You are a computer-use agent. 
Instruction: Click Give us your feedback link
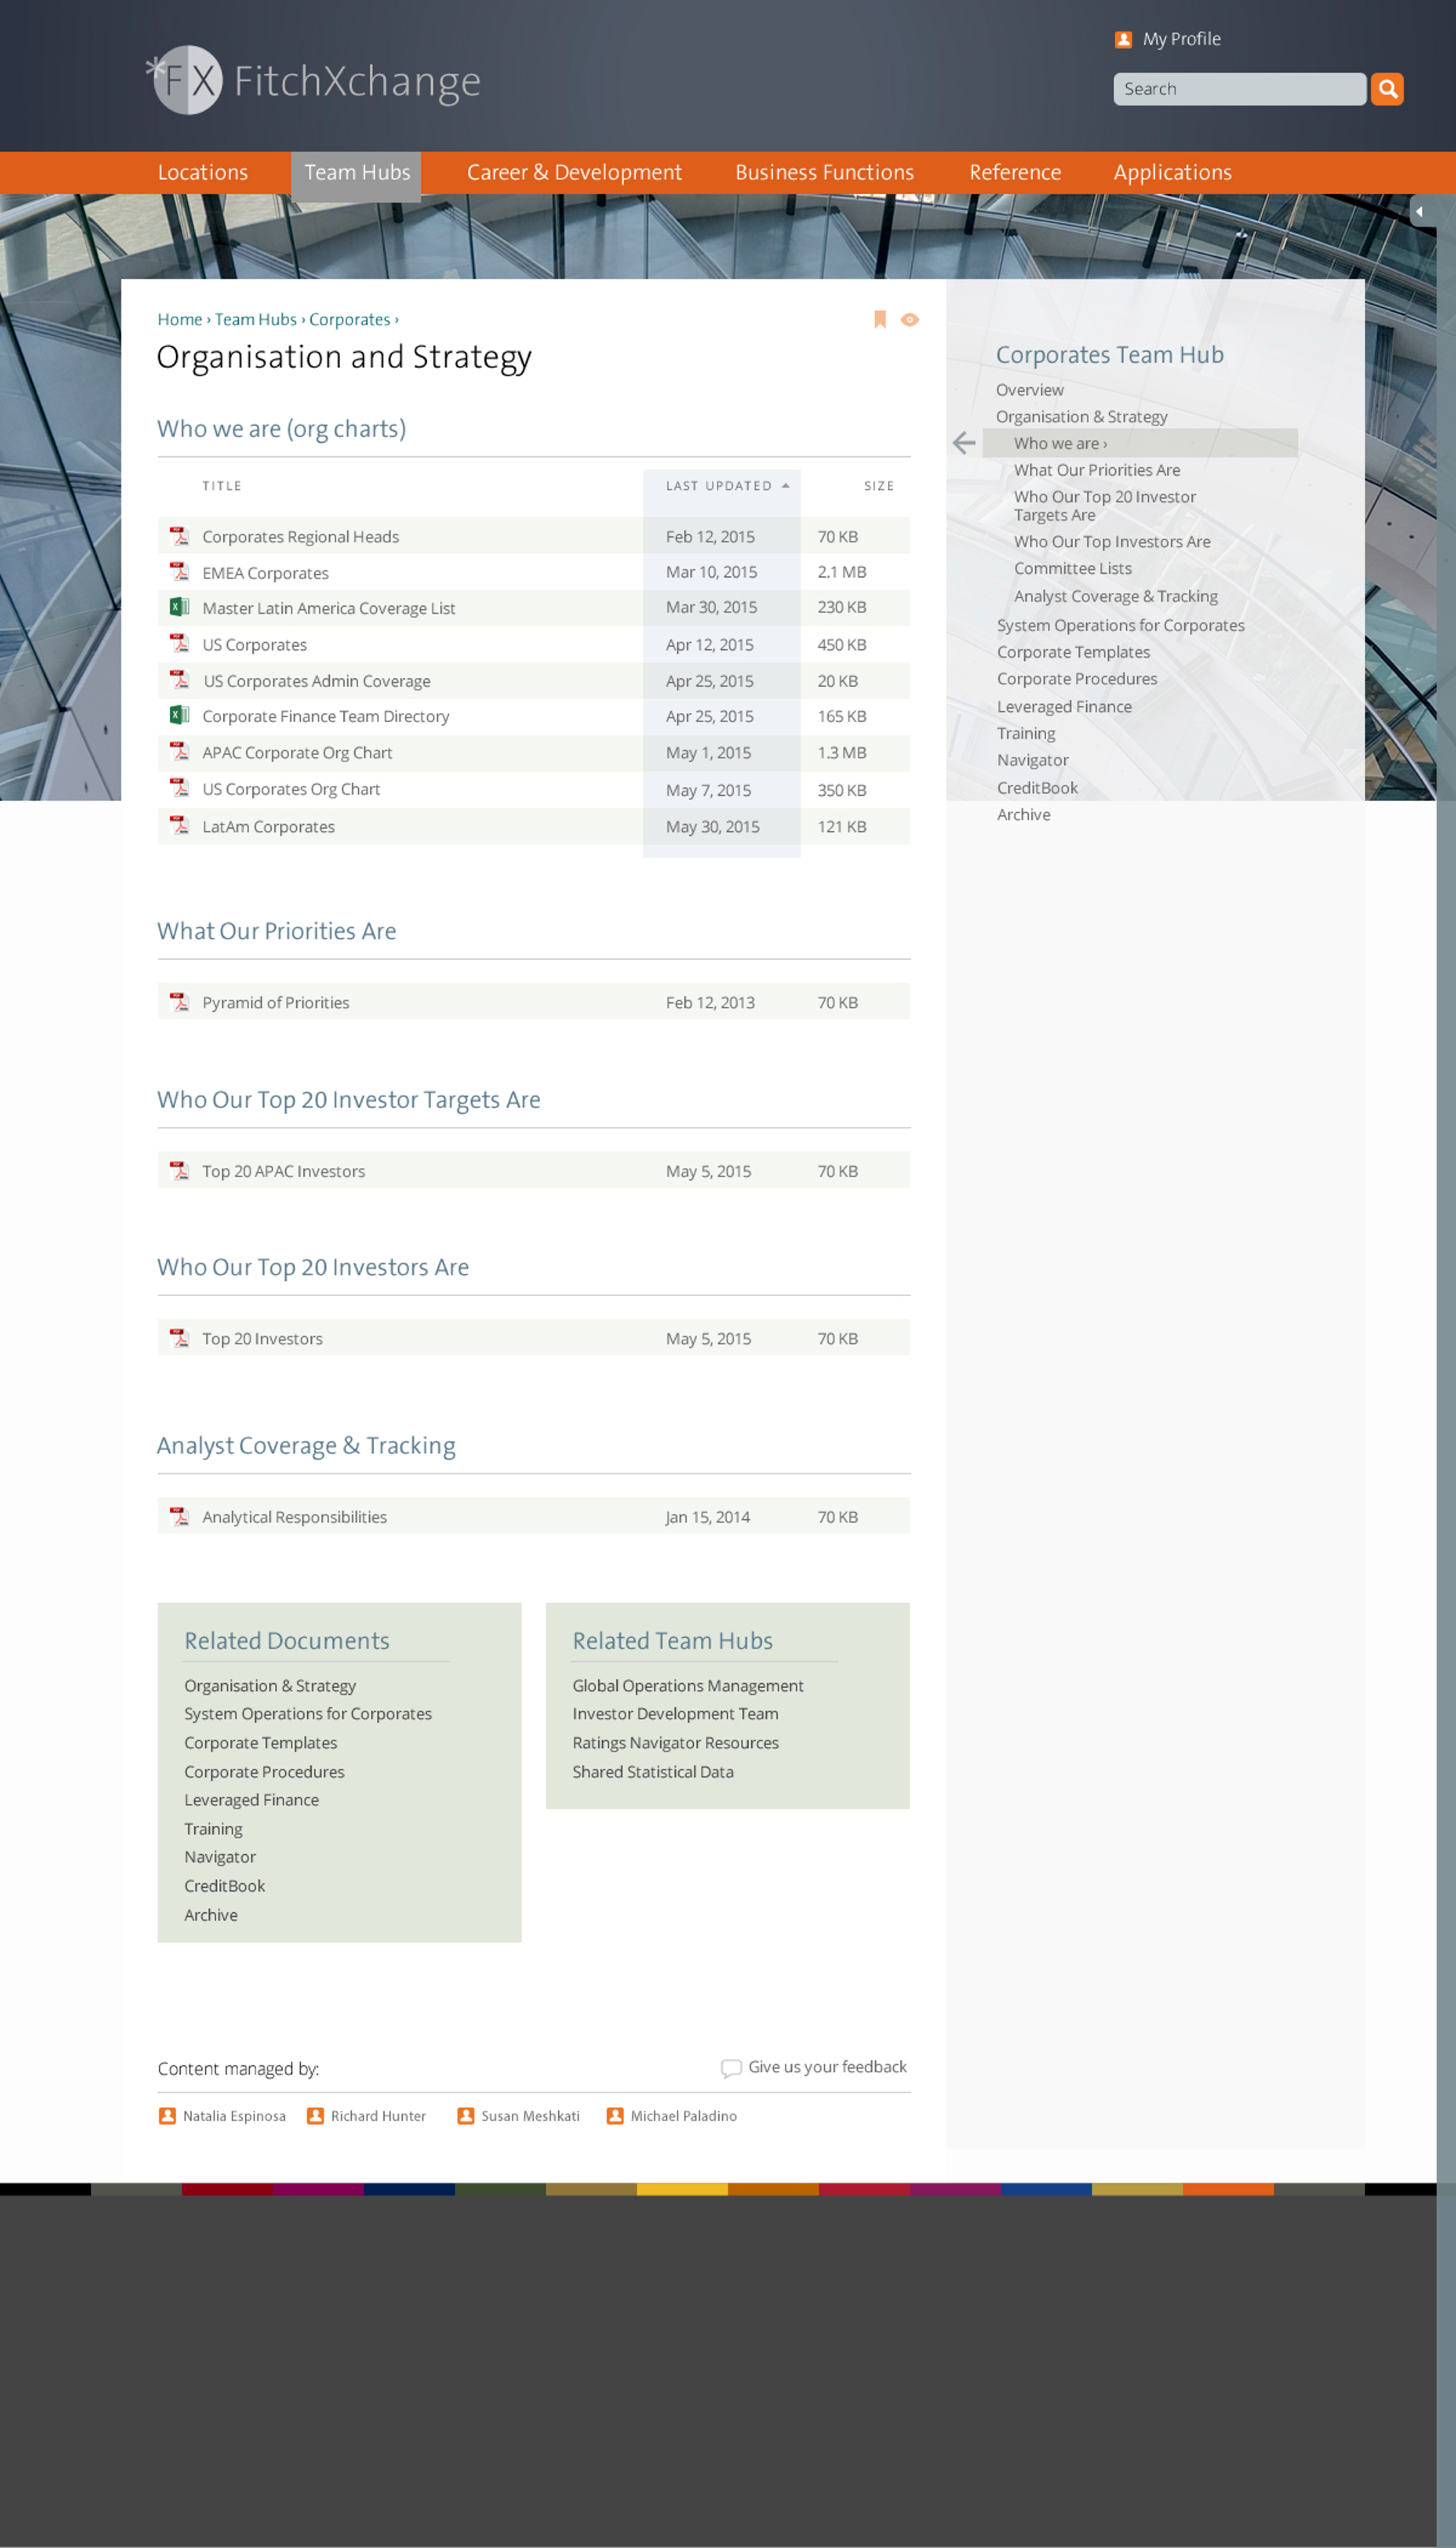click(827, 2067)
